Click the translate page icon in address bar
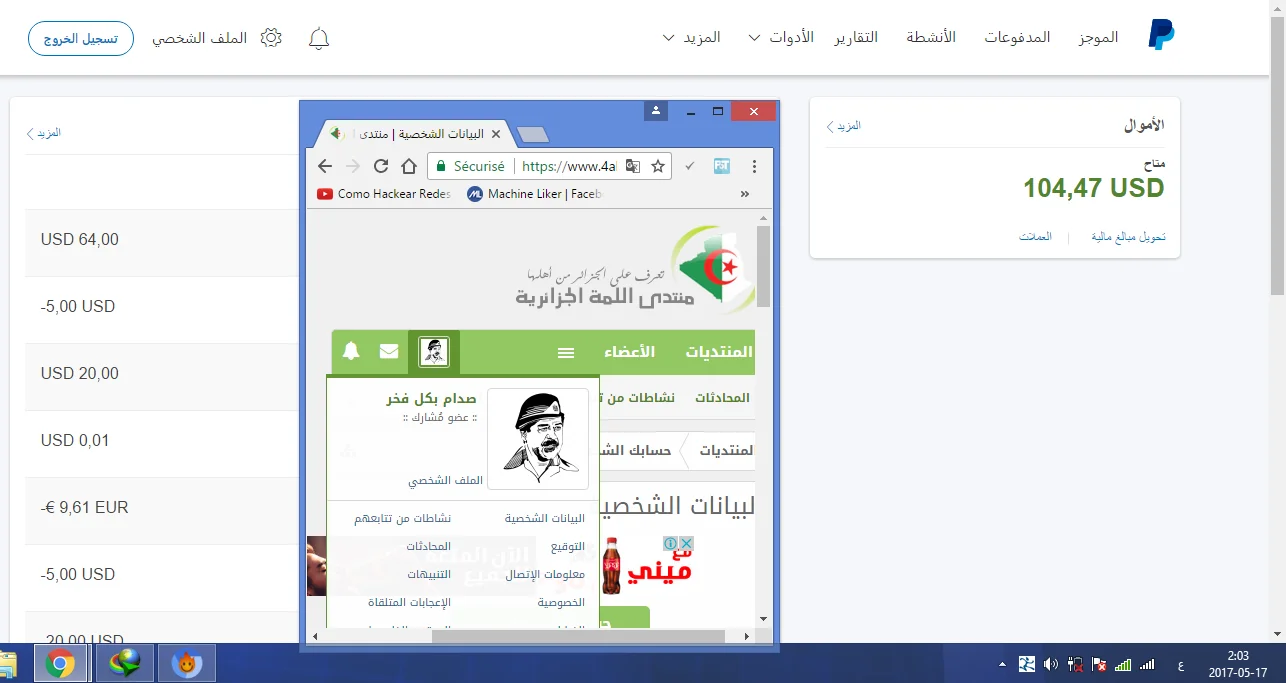1286x683 pixels. 633,166
